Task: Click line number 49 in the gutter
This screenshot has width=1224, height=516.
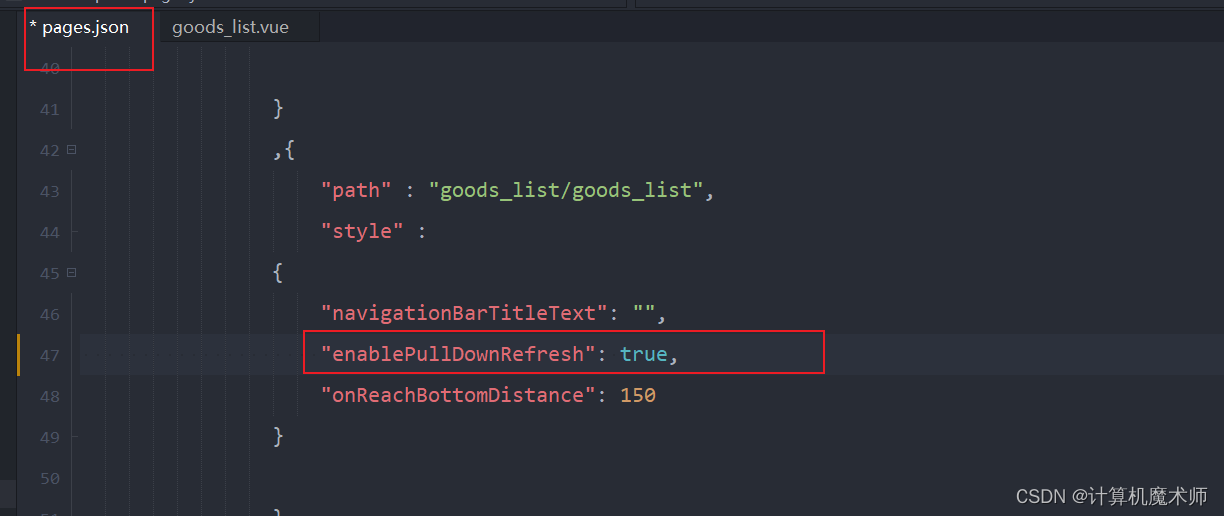Action: pyautogui.click(x=50, y=437)
